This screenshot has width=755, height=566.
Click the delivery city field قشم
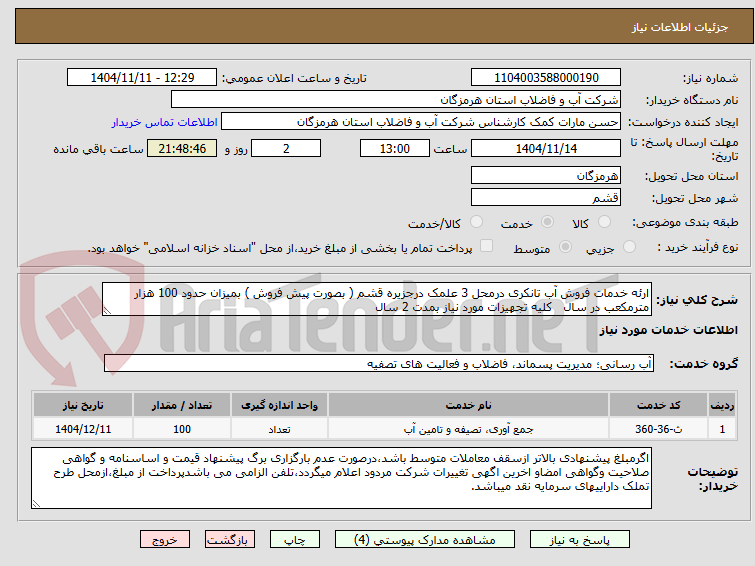[546, 197]
